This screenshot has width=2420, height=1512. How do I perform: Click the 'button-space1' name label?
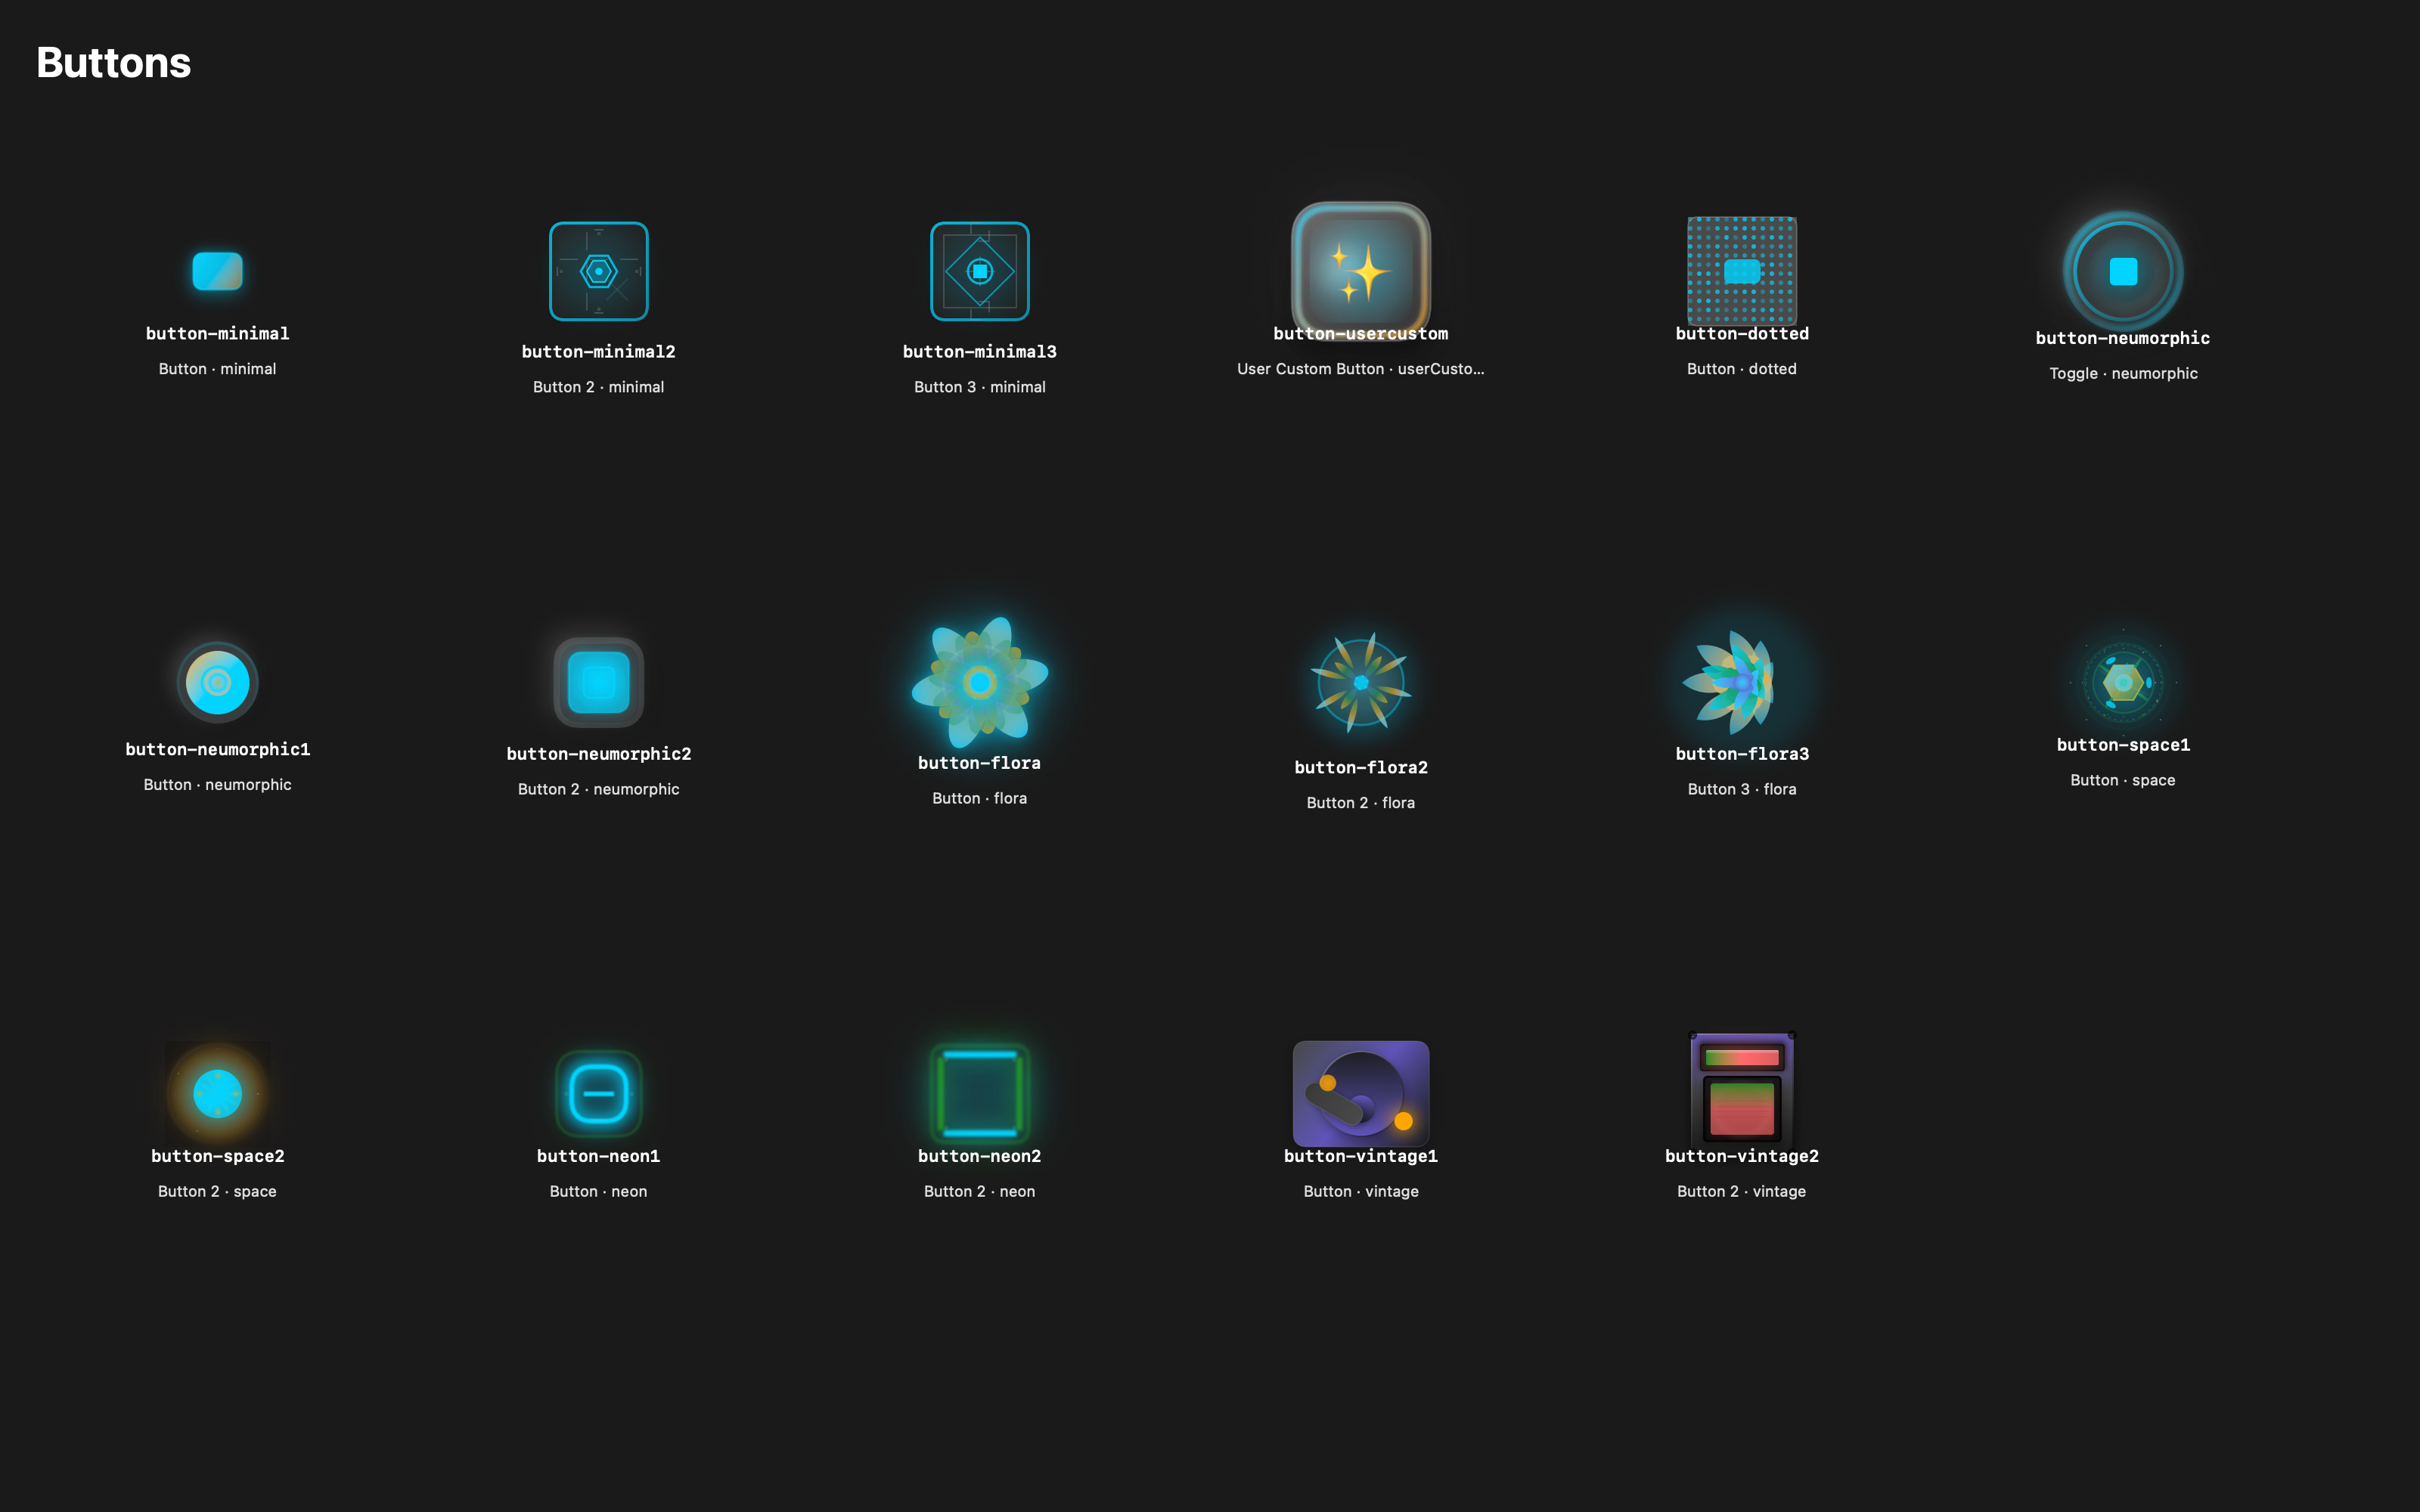(2122, 744)
